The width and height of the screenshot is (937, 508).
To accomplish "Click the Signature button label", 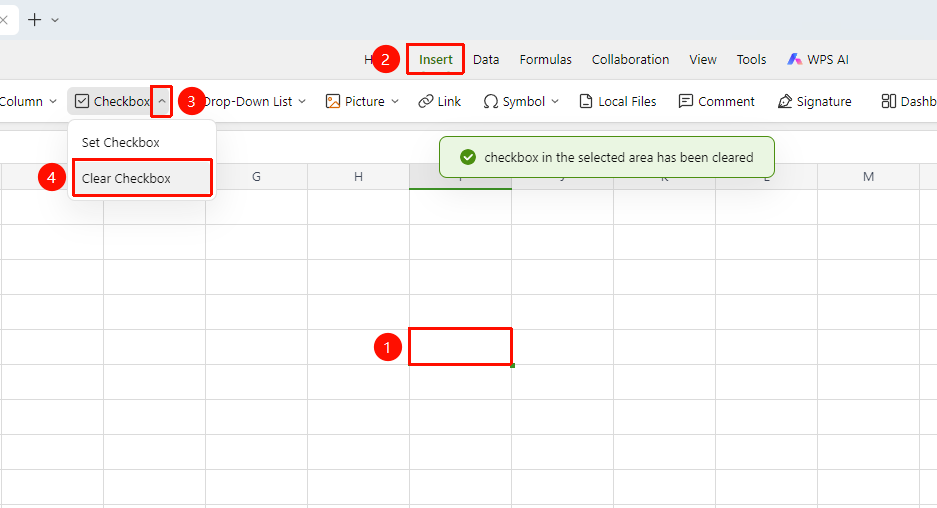I will 824,102.
